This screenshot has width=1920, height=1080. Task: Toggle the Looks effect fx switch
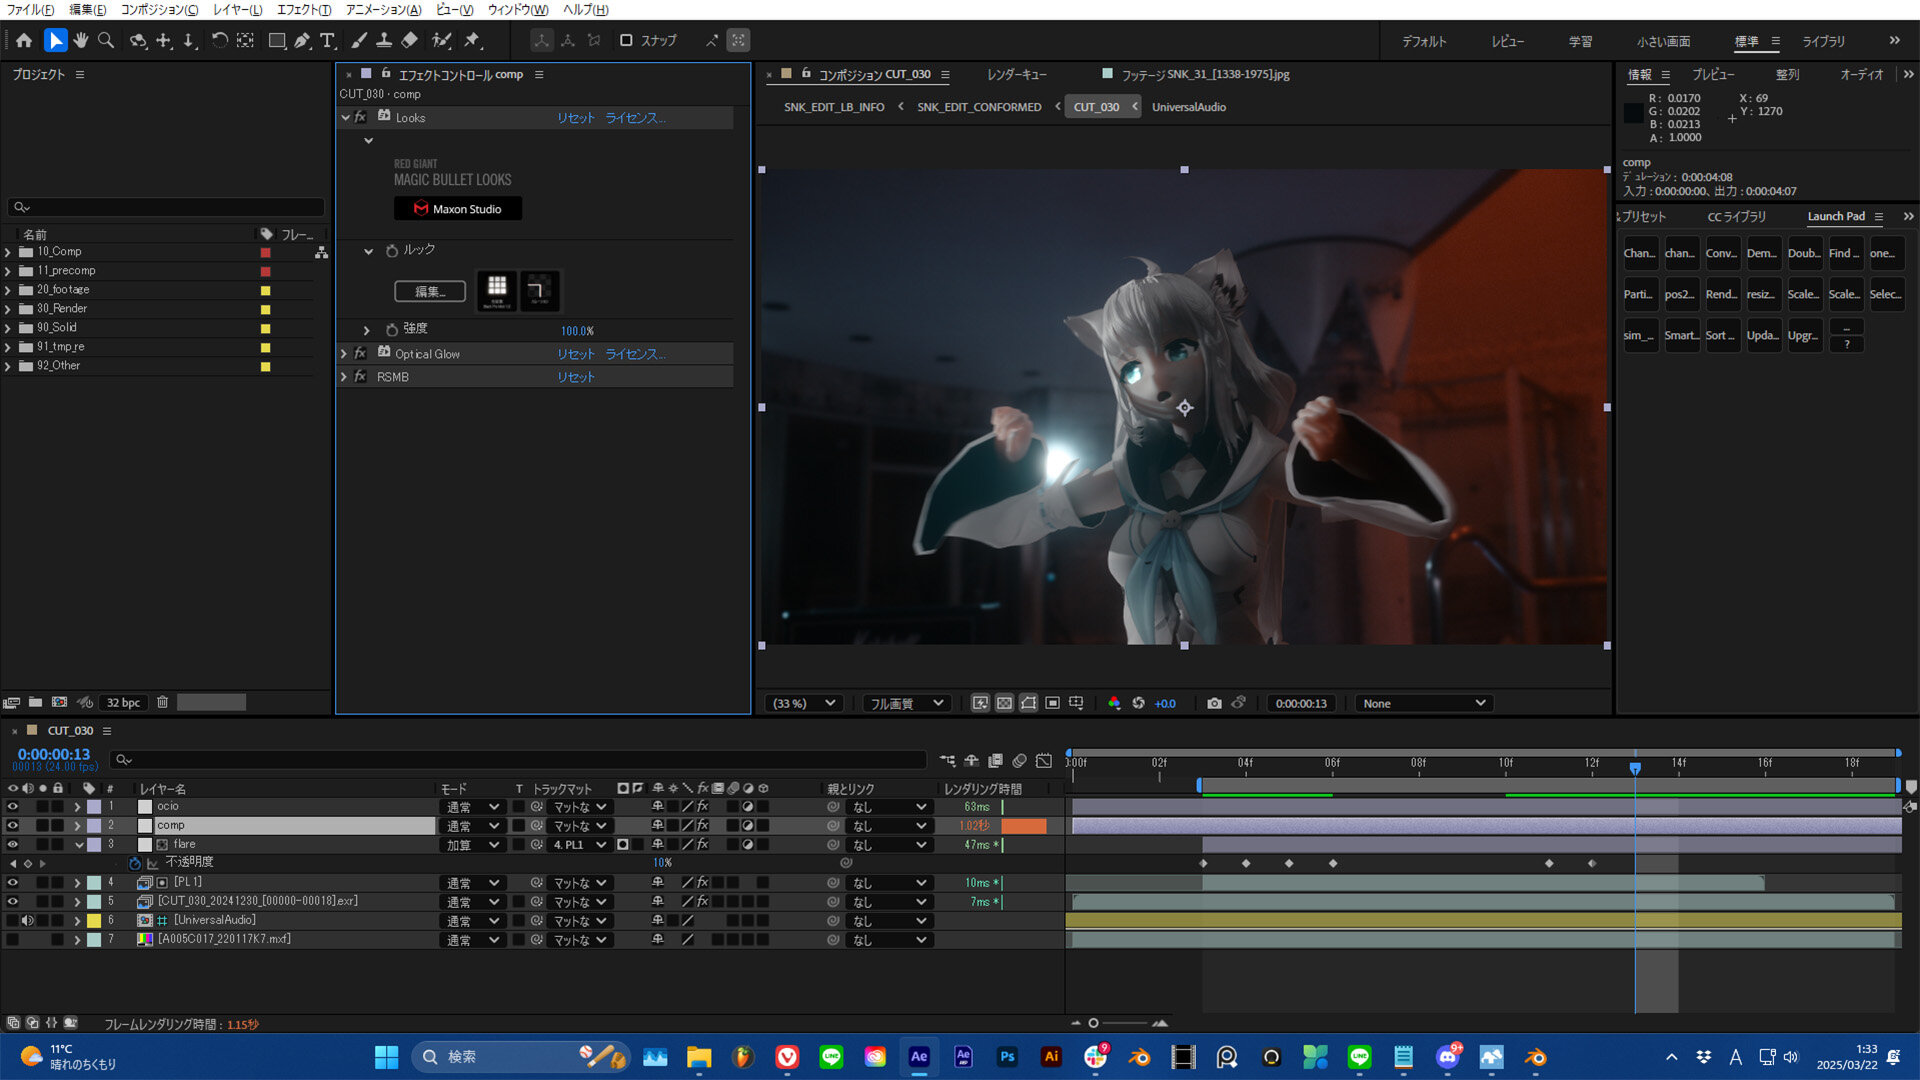point(360,117)
